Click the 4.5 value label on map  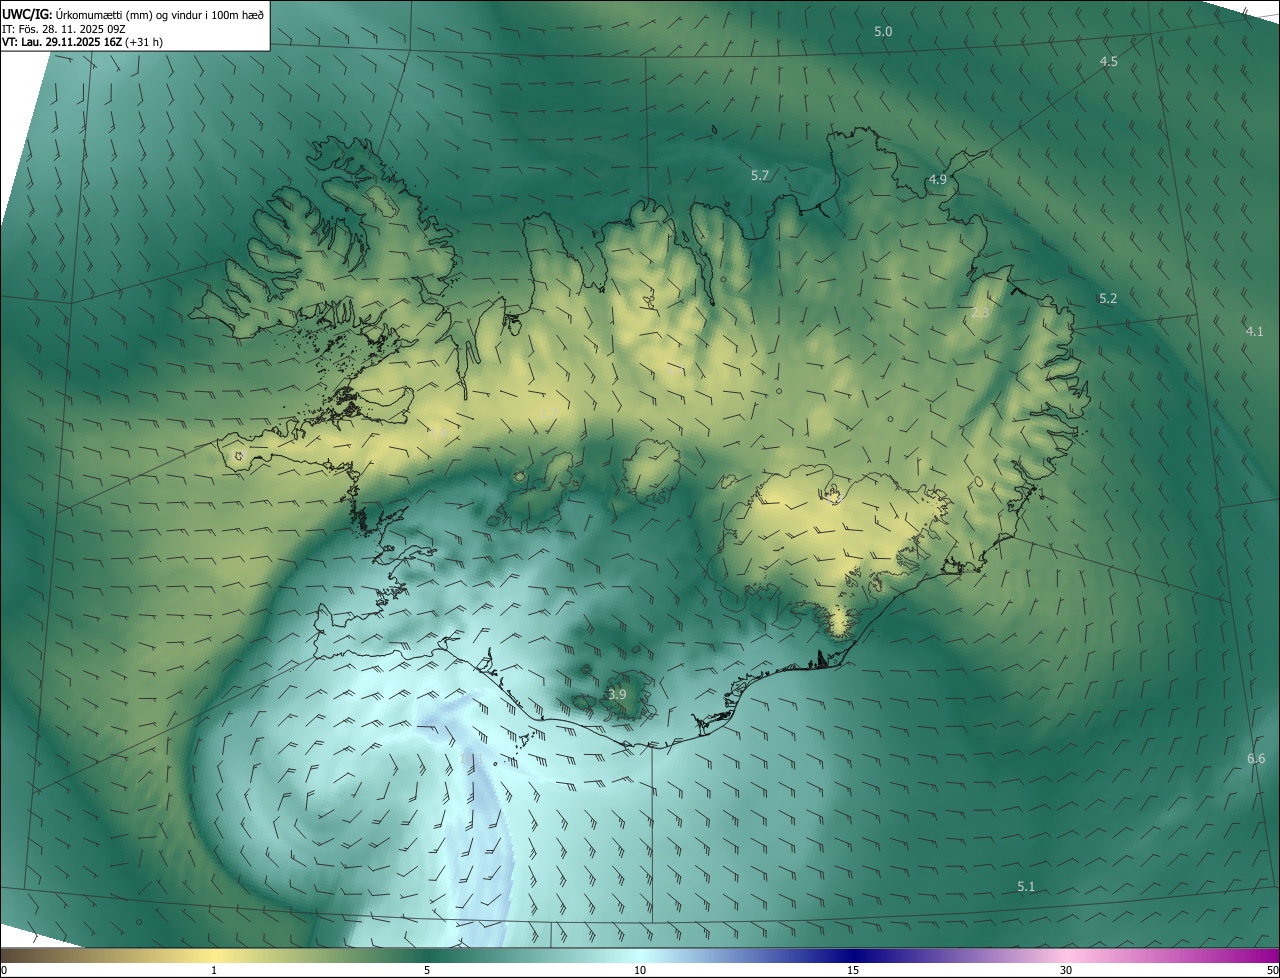[x=1108, y=62]
